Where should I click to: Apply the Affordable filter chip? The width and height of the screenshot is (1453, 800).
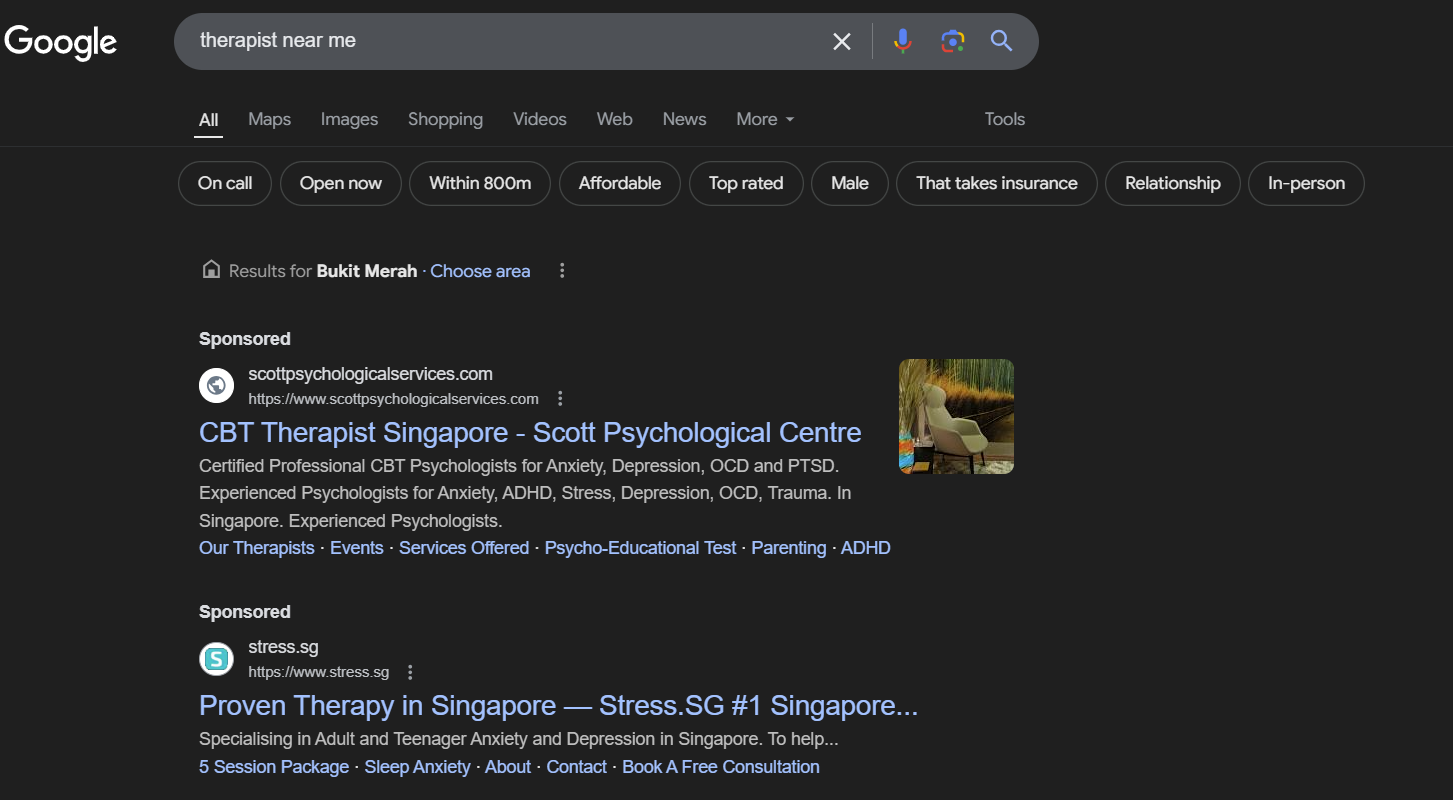point(620,183)
